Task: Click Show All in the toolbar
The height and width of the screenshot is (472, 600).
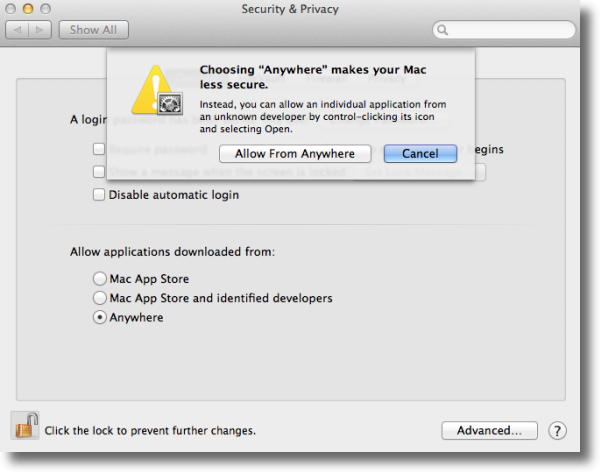Action: (93, 30)
